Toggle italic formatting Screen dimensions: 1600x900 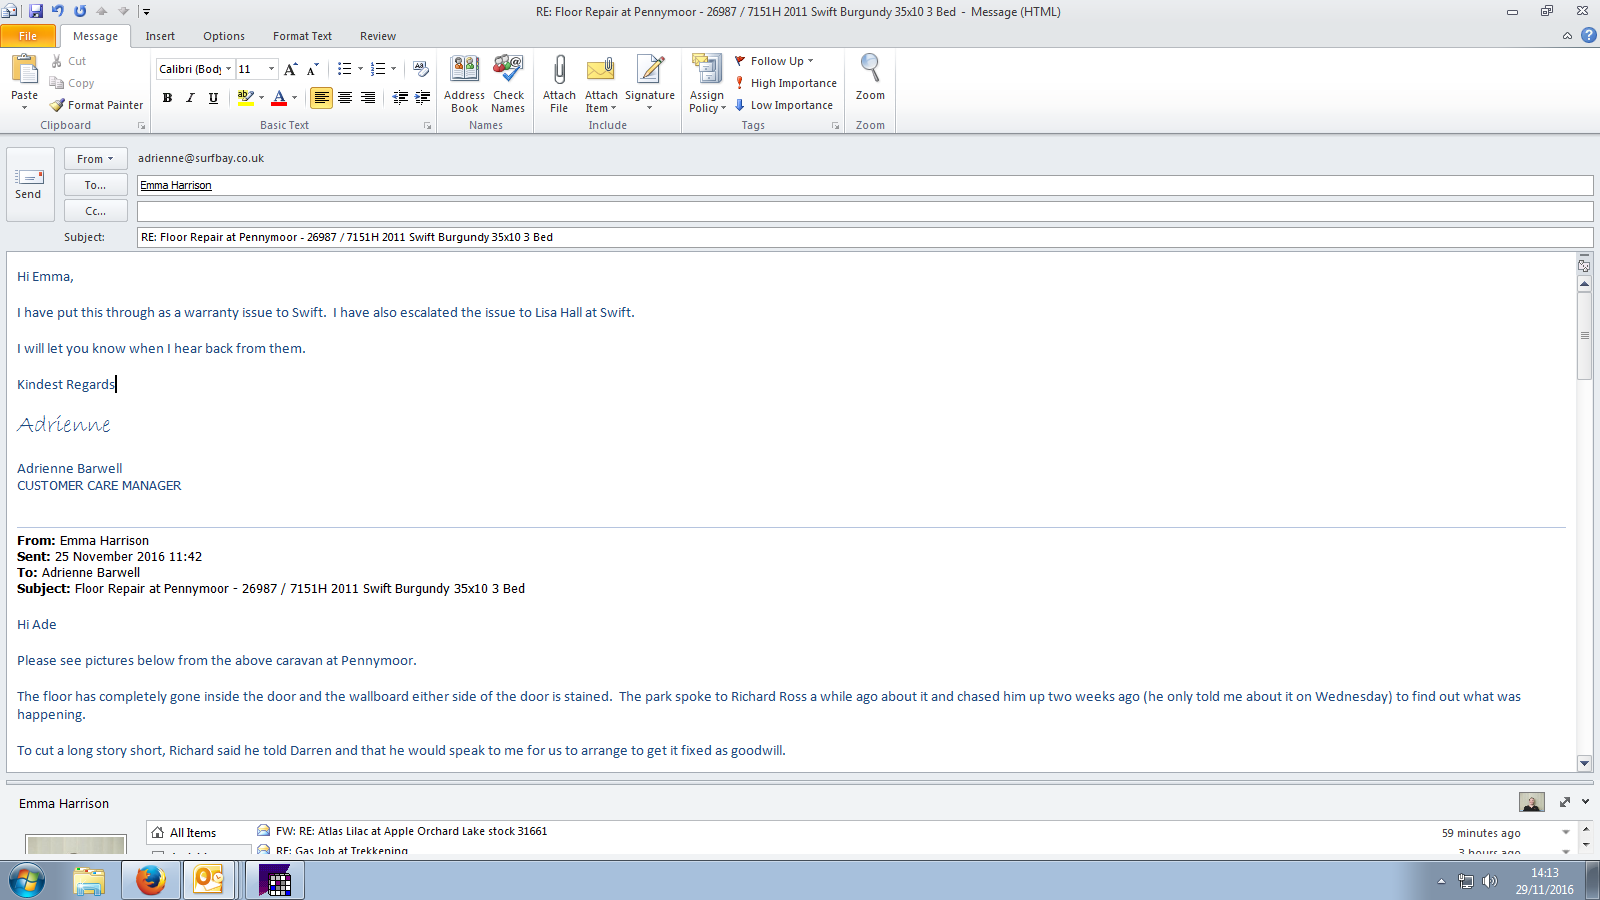[x=190, y=98]
